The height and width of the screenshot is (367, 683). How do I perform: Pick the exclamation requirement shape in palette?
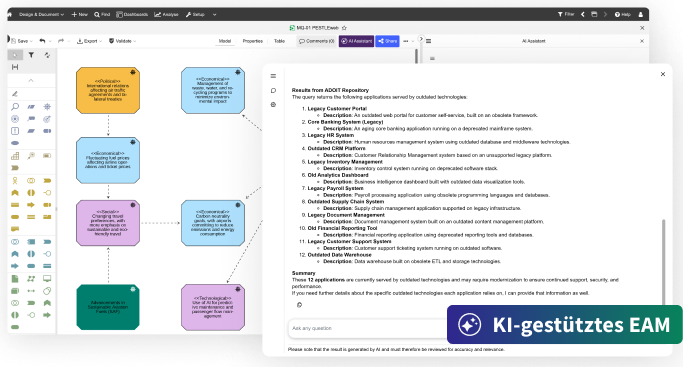[15, 131]
